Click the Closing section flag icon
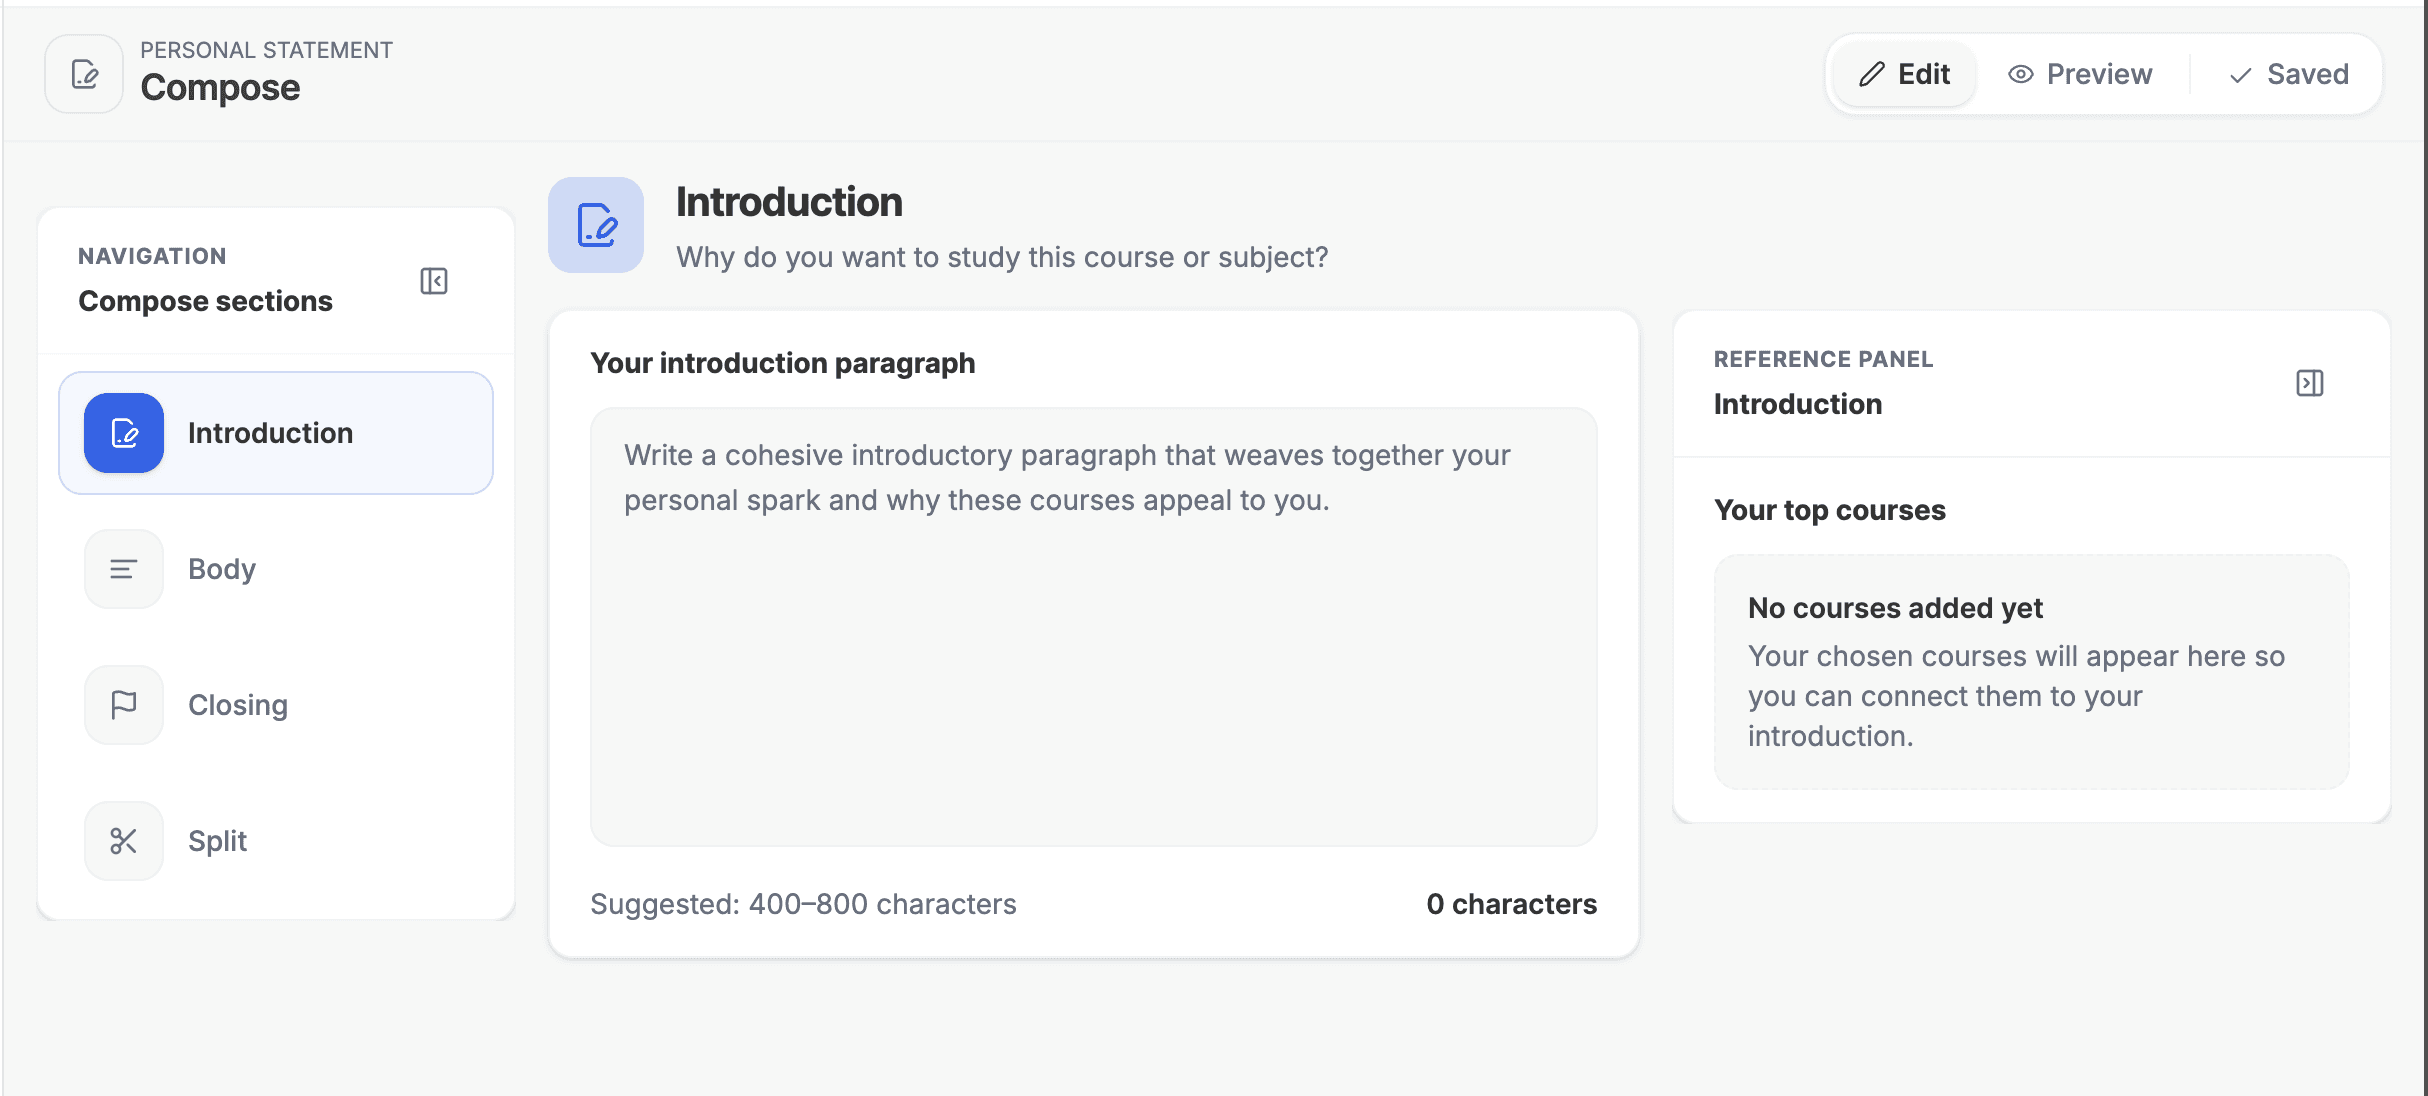The width and height of the screenshot is (2428, 1096). click(x=124, y=705)
